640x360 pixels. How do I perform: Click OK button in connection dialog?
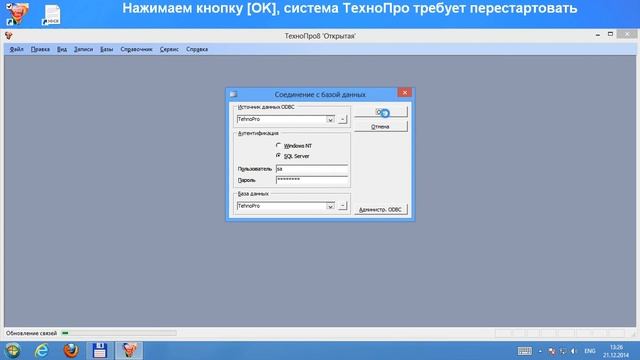point(380,112)
